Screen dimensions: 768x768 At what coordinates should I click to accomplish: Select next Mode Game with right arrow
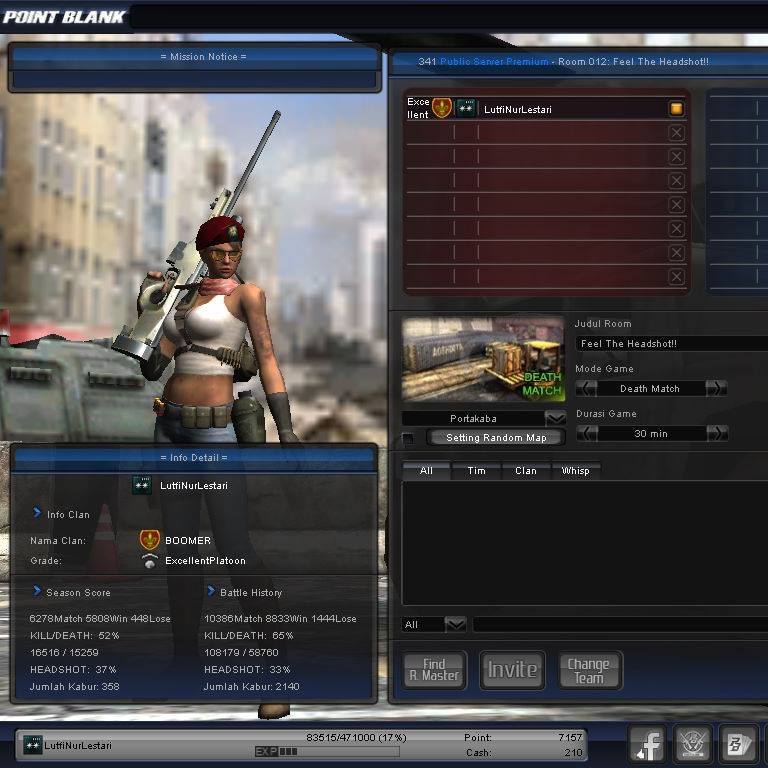click(717, 388)
